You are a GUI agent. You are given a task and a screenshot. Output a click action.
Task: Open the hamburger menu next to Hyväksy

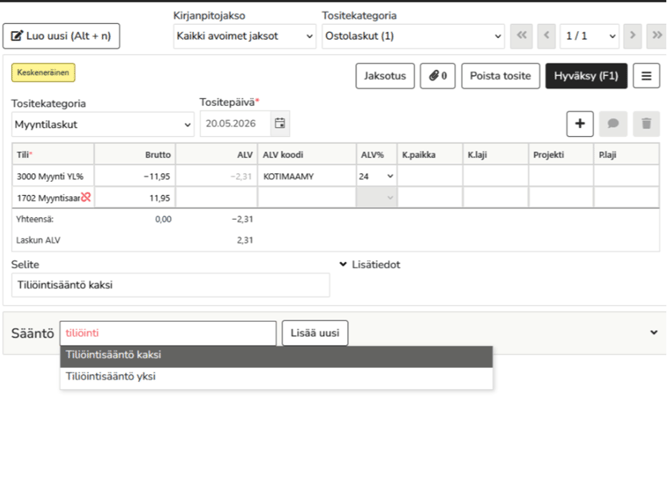[x=646, y=76]
